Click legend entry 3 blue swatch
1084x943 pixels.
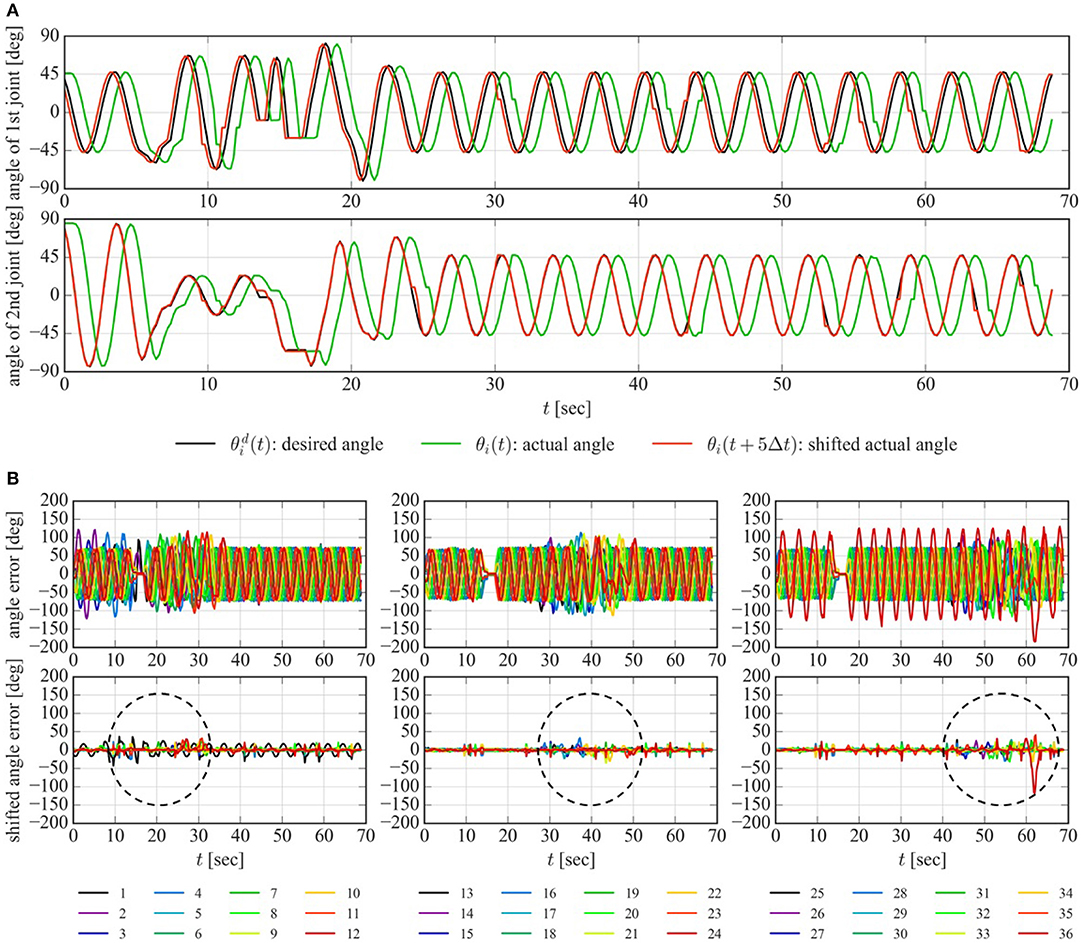[x=93, y=933]
